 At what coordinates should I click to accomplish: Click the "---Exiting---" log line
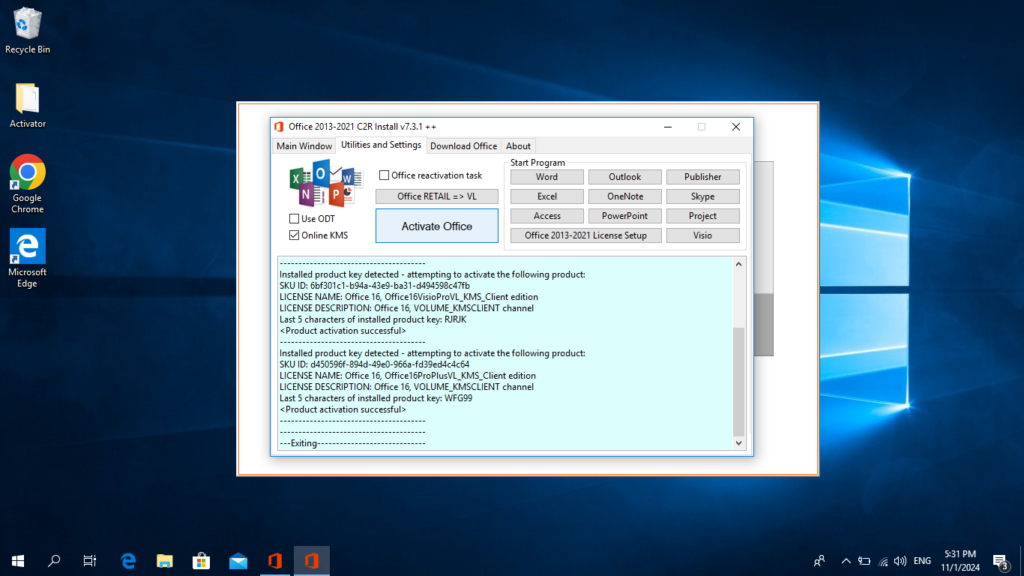(x=352, y=443)
